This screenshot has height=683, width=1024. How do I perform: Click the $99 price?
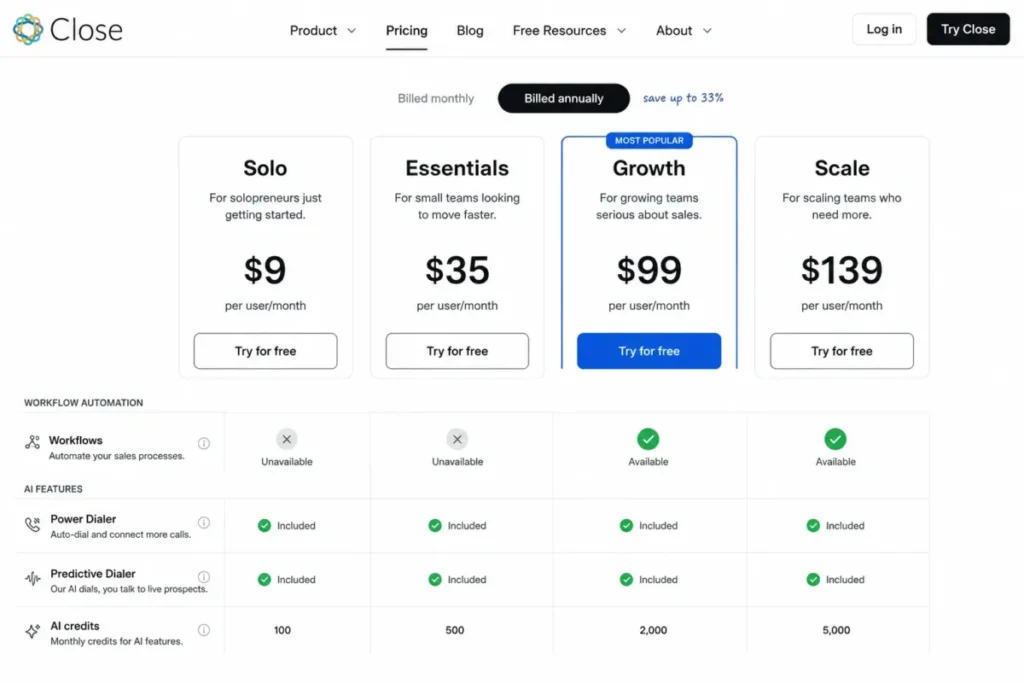[649, 270]
